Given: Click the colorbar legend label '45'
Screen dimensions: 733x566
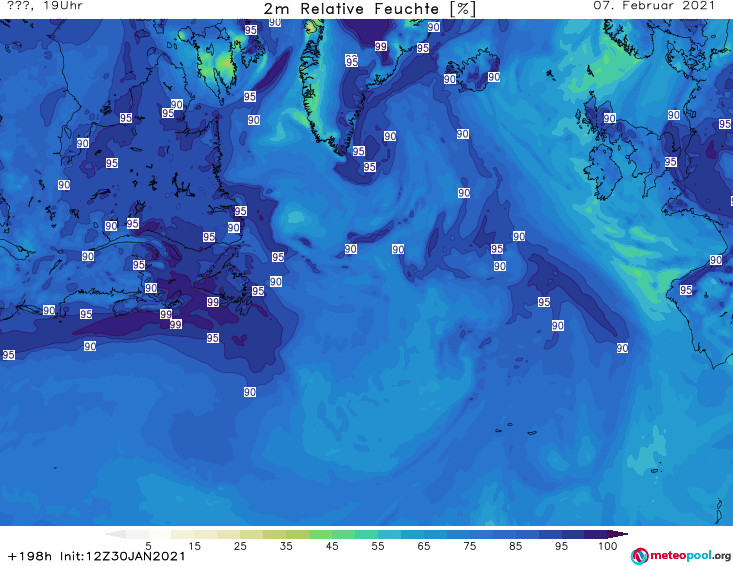Looking at the screenshot, I should click(x=332, y=546).
